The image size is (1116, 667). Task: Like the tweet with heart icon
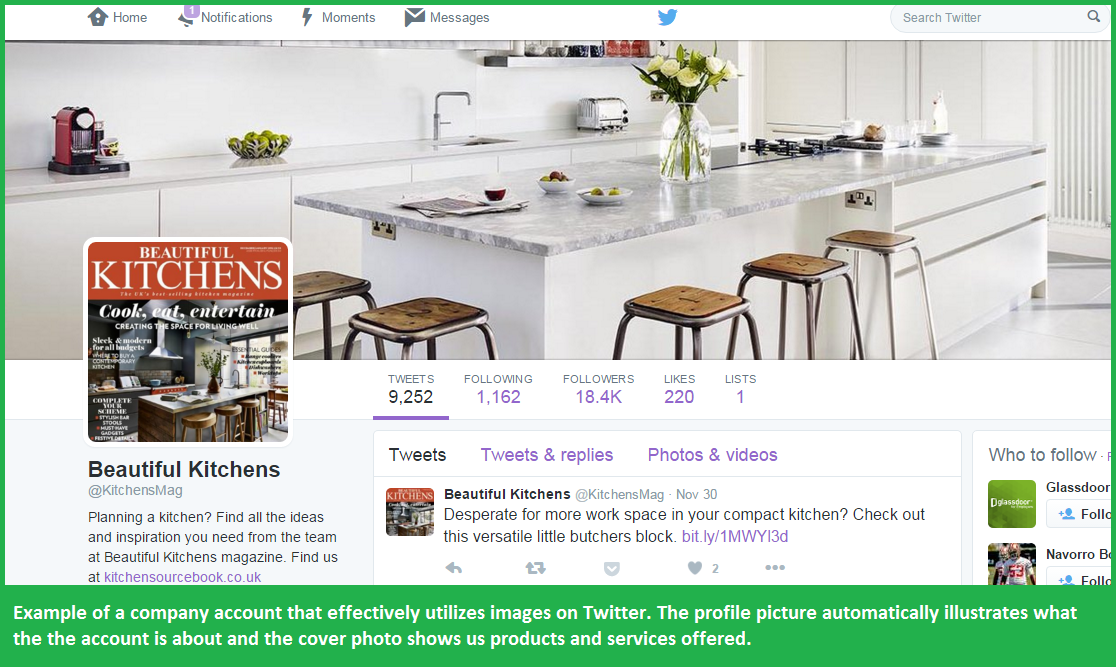(695, 567)
